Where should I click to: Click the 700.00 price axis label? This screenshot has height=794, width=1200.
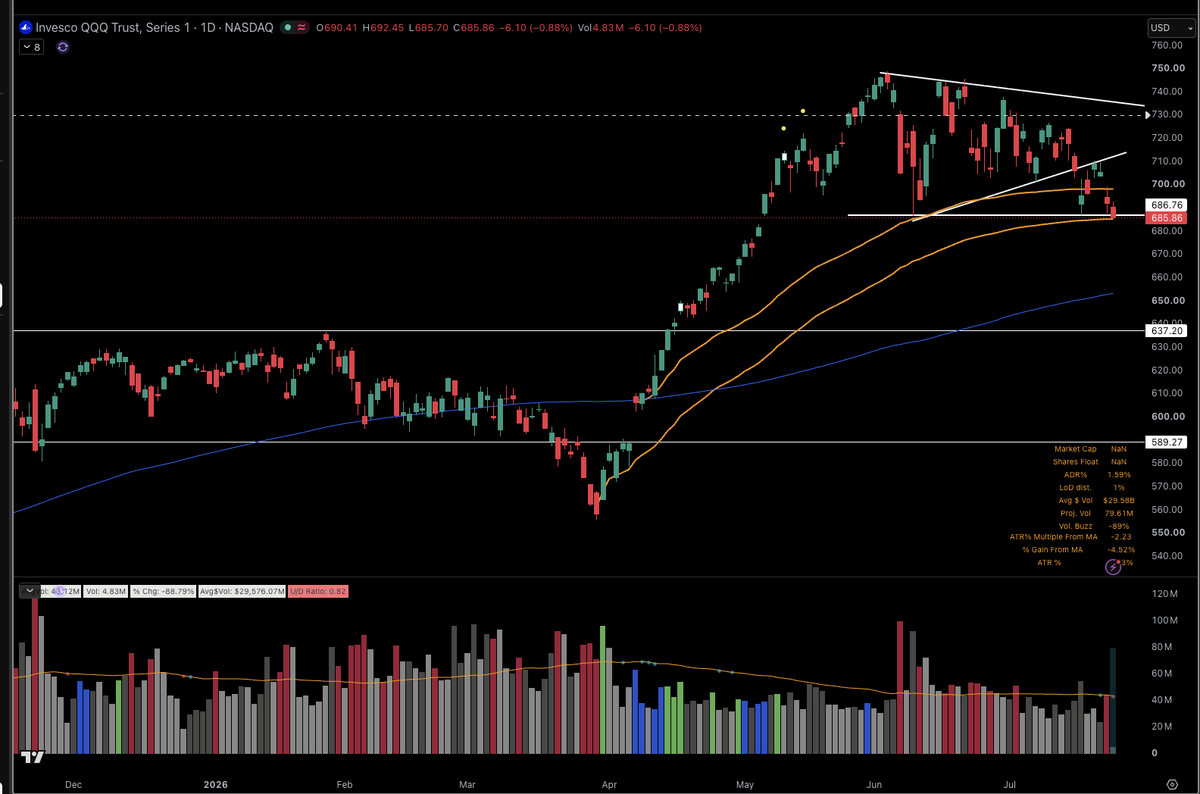1166,184
